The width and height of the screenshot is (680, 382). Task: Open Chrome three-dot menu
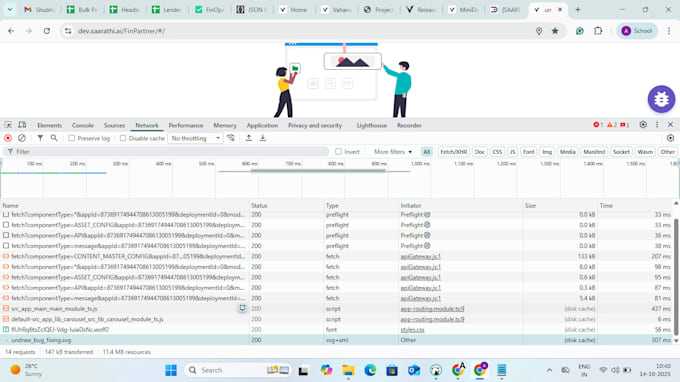pyautogui.click(x=669, y=31)
